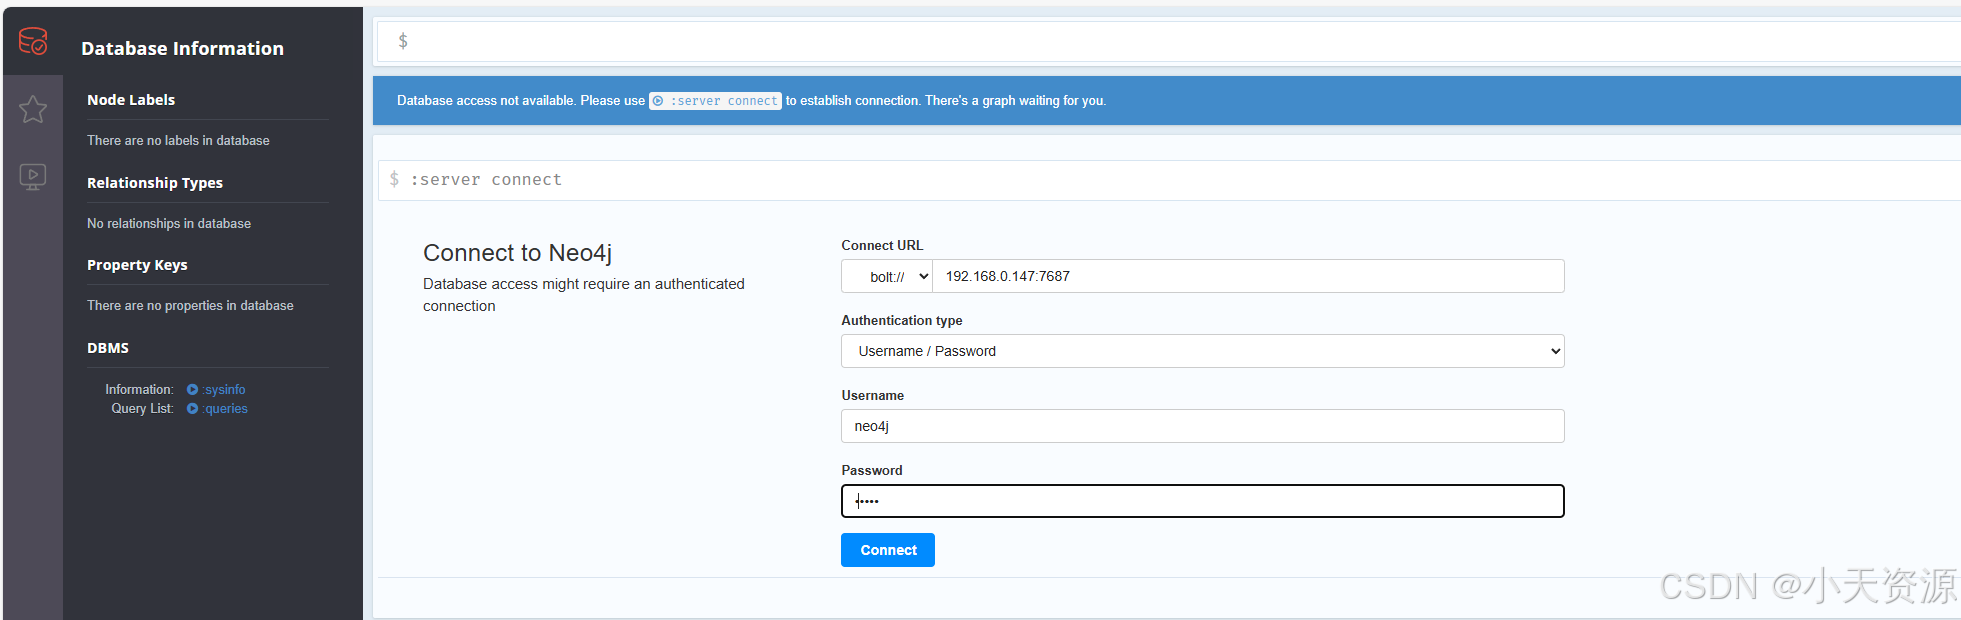Viewport: 1961px width, 620px height.
Task: Open the Database Information sidebar icon
Action: point(33,41)
